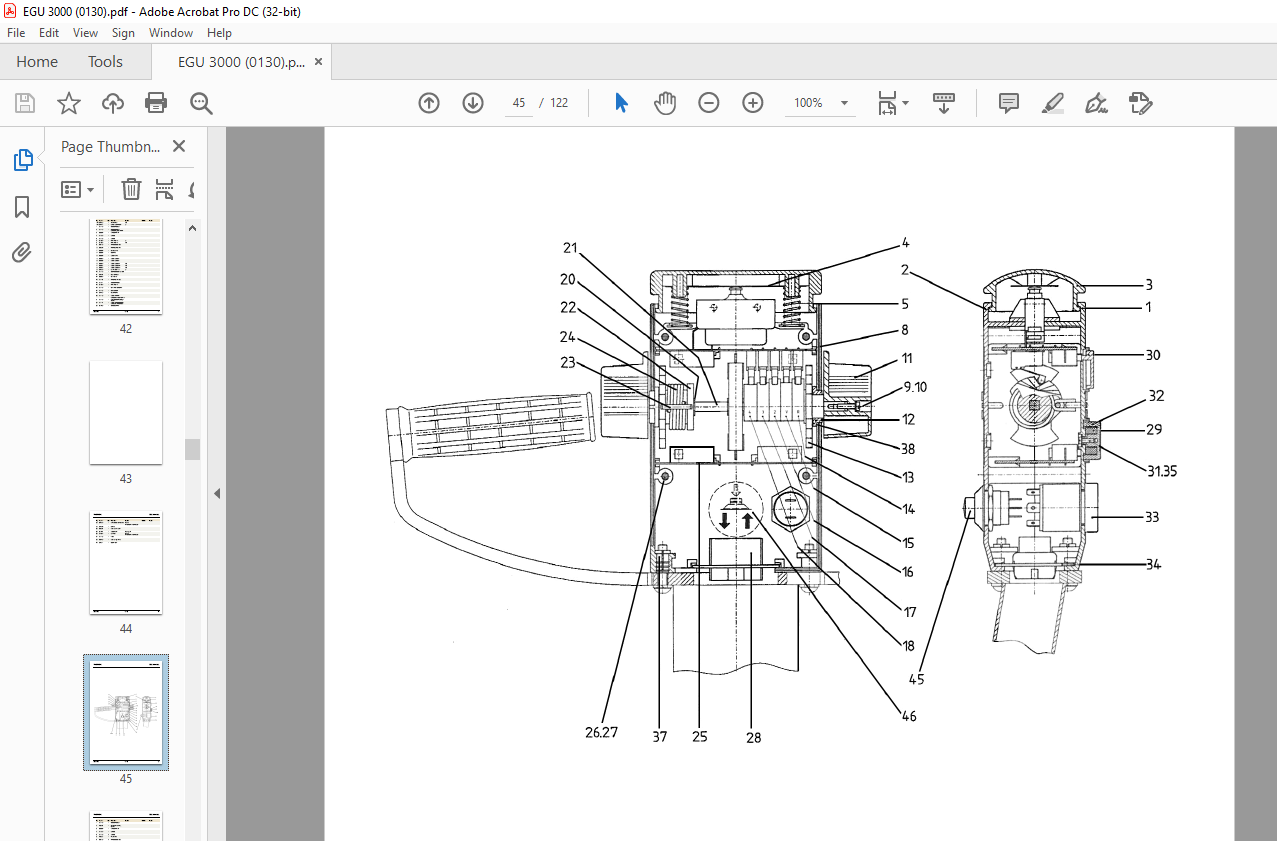Open the sign document tool
Screen dimensions: 1277x841
tap(1096, 103)
